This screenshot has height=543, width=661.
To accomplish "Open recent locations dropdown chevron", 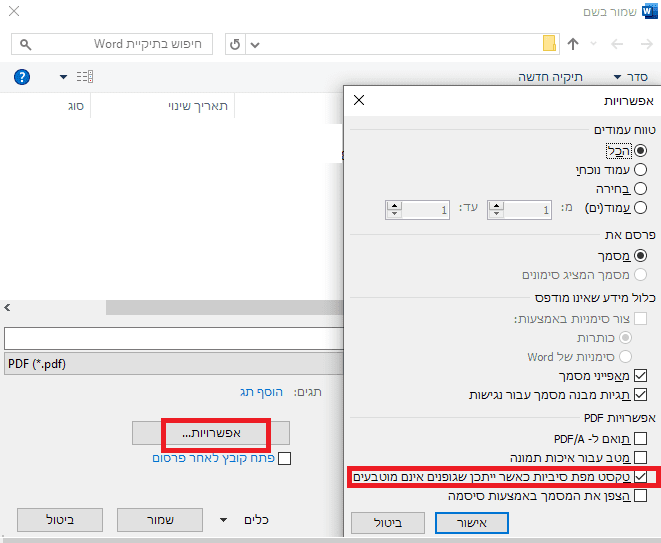I will (594, 43).
